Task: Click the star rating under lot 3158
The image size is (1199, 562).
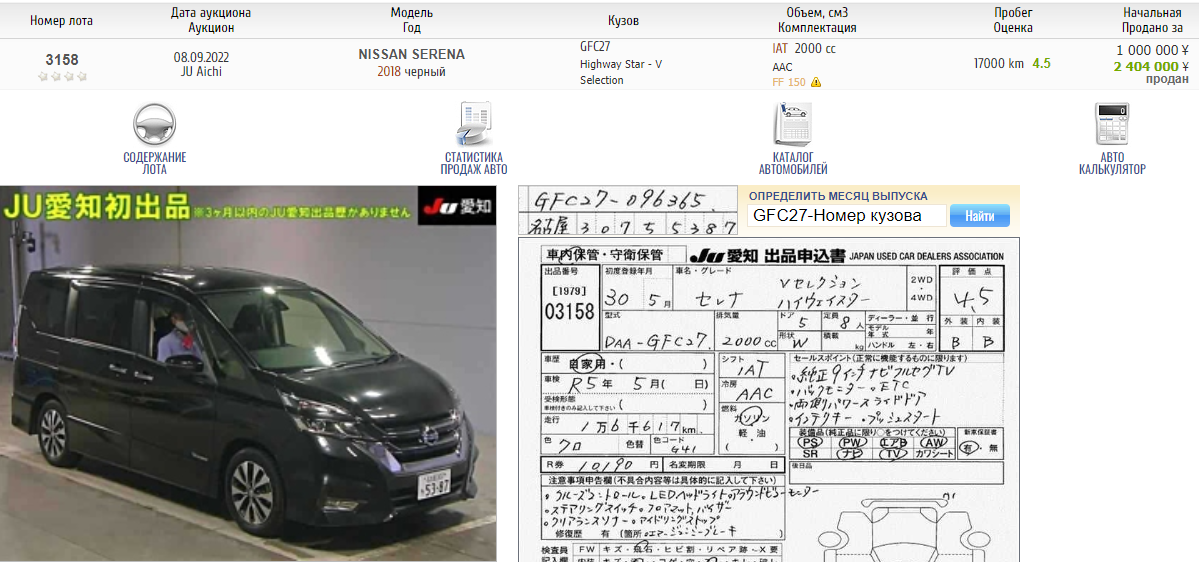Action: [x=62, y=76]
